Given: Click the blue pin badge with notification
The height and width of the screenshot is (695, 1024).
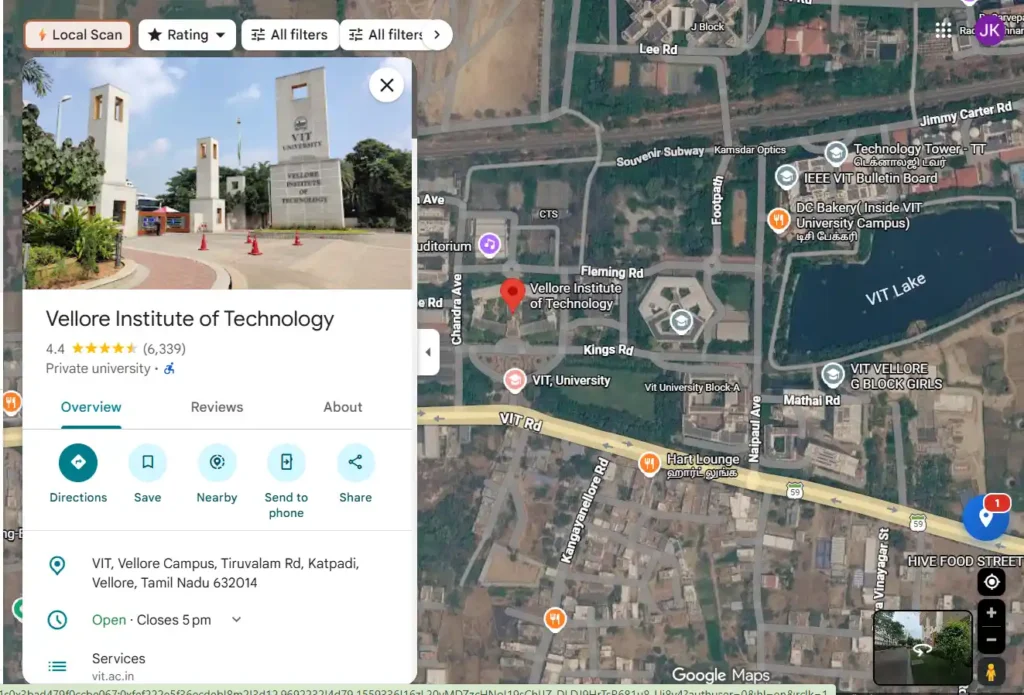Looking at the screenshot, I should coord(986,517).
